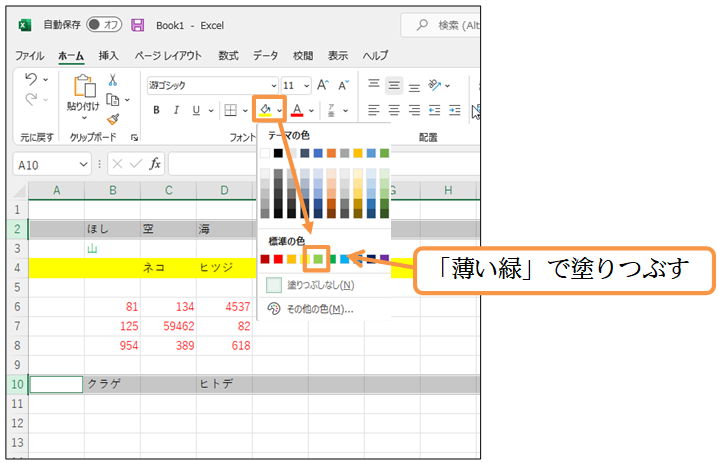Expand the font size dropdown showing 11

tap(306, 85)
